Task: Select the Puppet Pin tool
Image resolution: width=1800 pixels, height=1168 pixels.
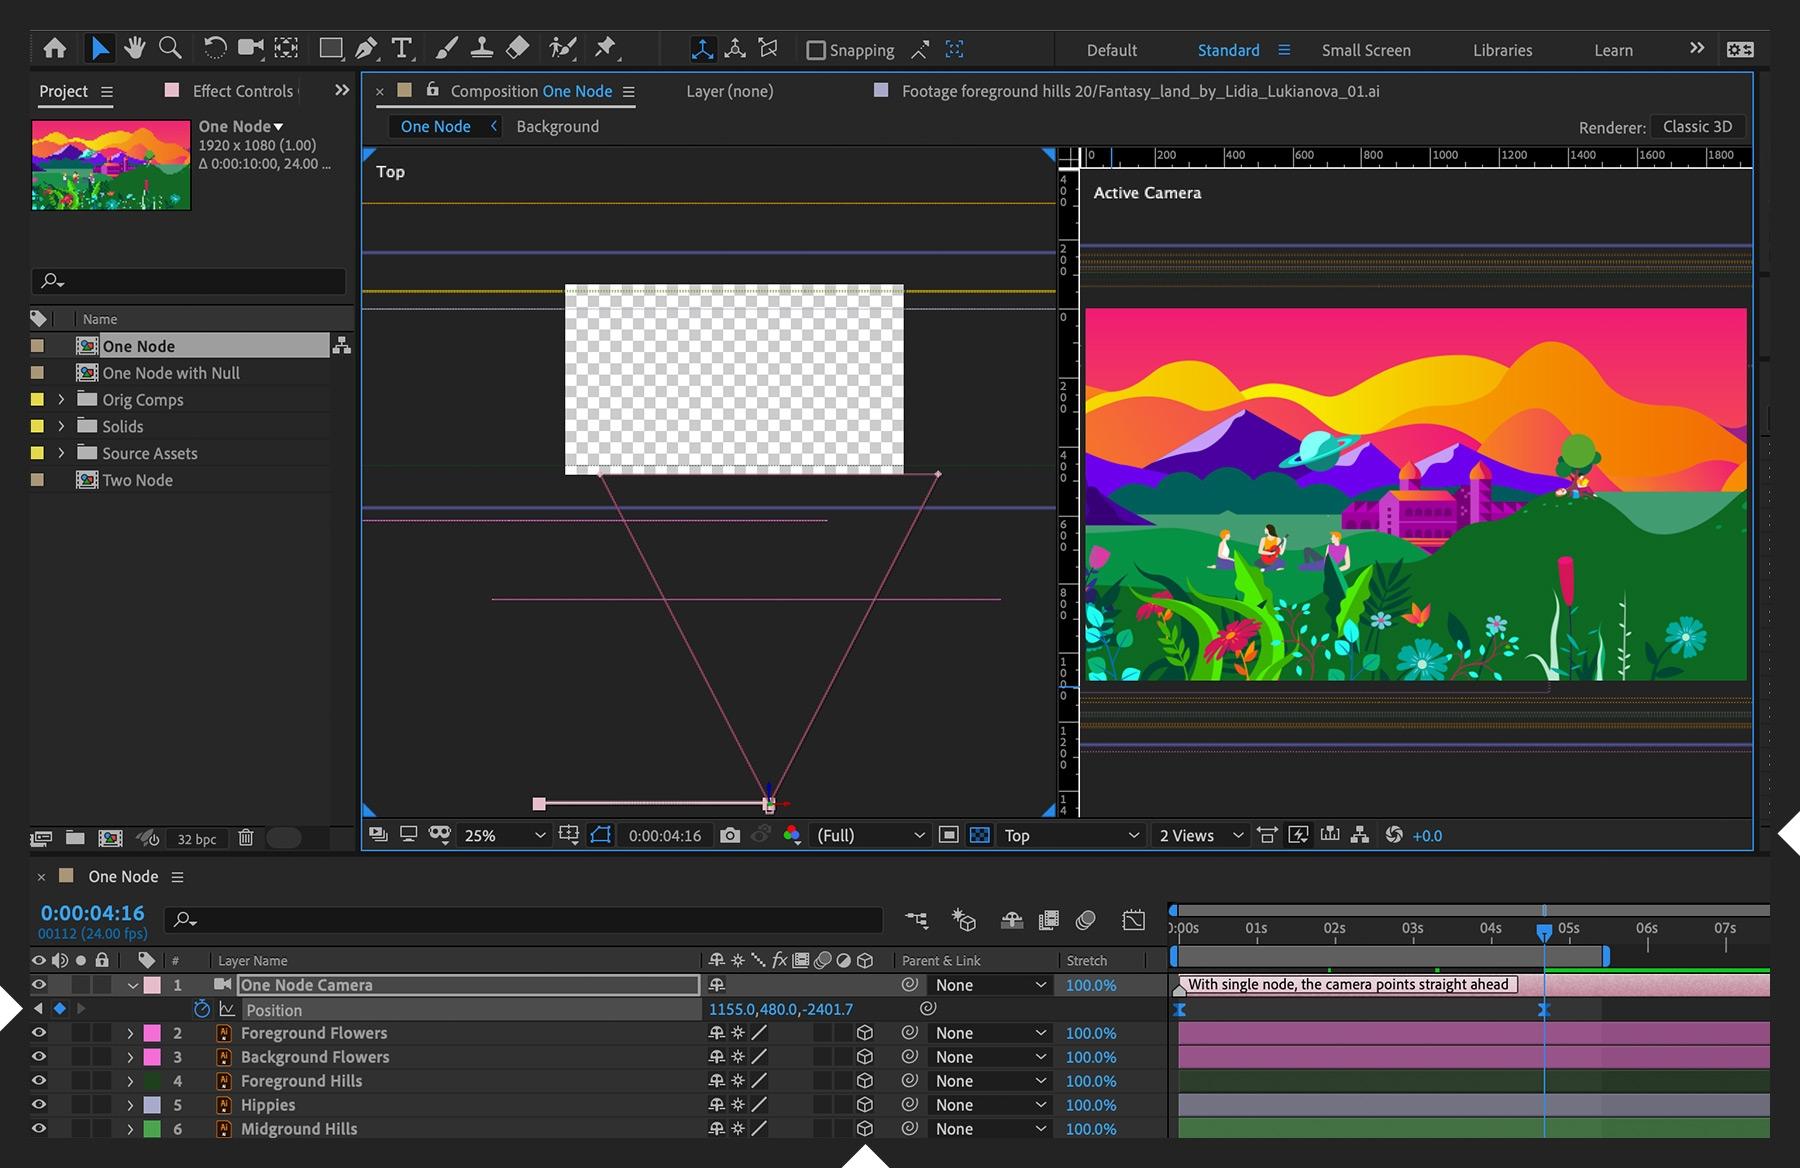Action: (605, 47)
